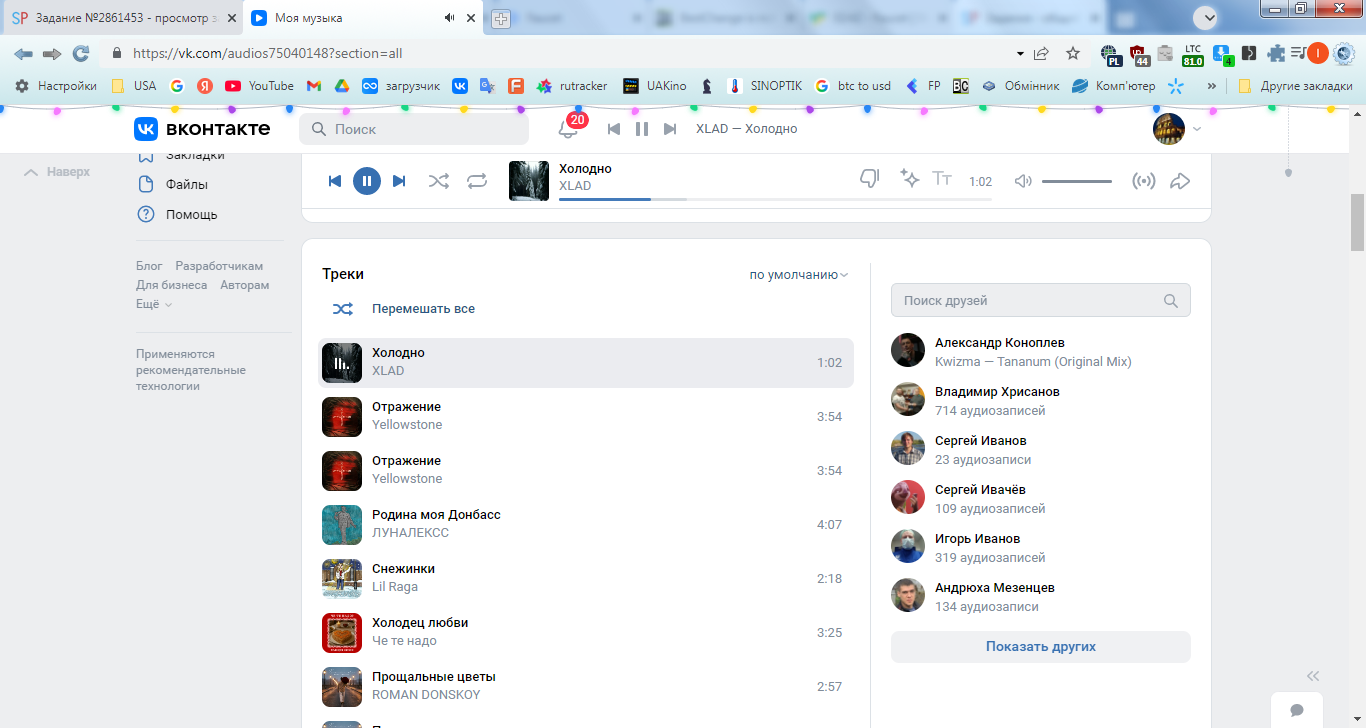Mute the tab via its speaker icon
Viewport: 1366px width, 728px height.
[x=450, y=18]
